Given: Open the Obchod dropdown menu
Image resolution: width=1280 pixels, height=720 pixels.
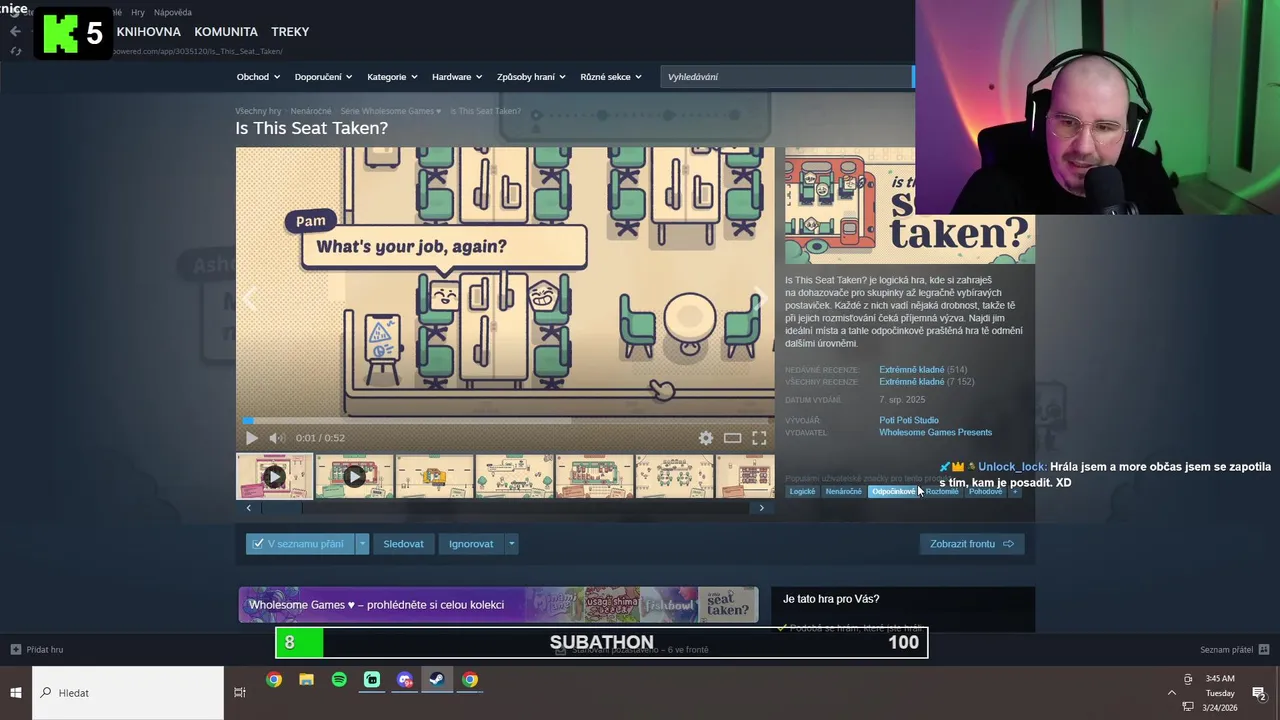Looking at the screenshot, I should (258, 77).
